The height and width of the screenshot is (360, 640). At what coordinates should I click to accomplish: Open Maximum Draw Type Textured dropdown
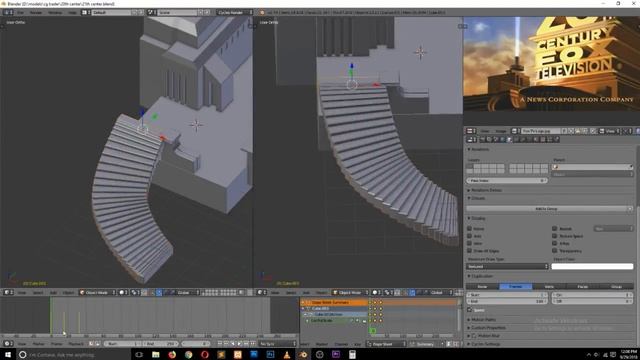[507, 266]
